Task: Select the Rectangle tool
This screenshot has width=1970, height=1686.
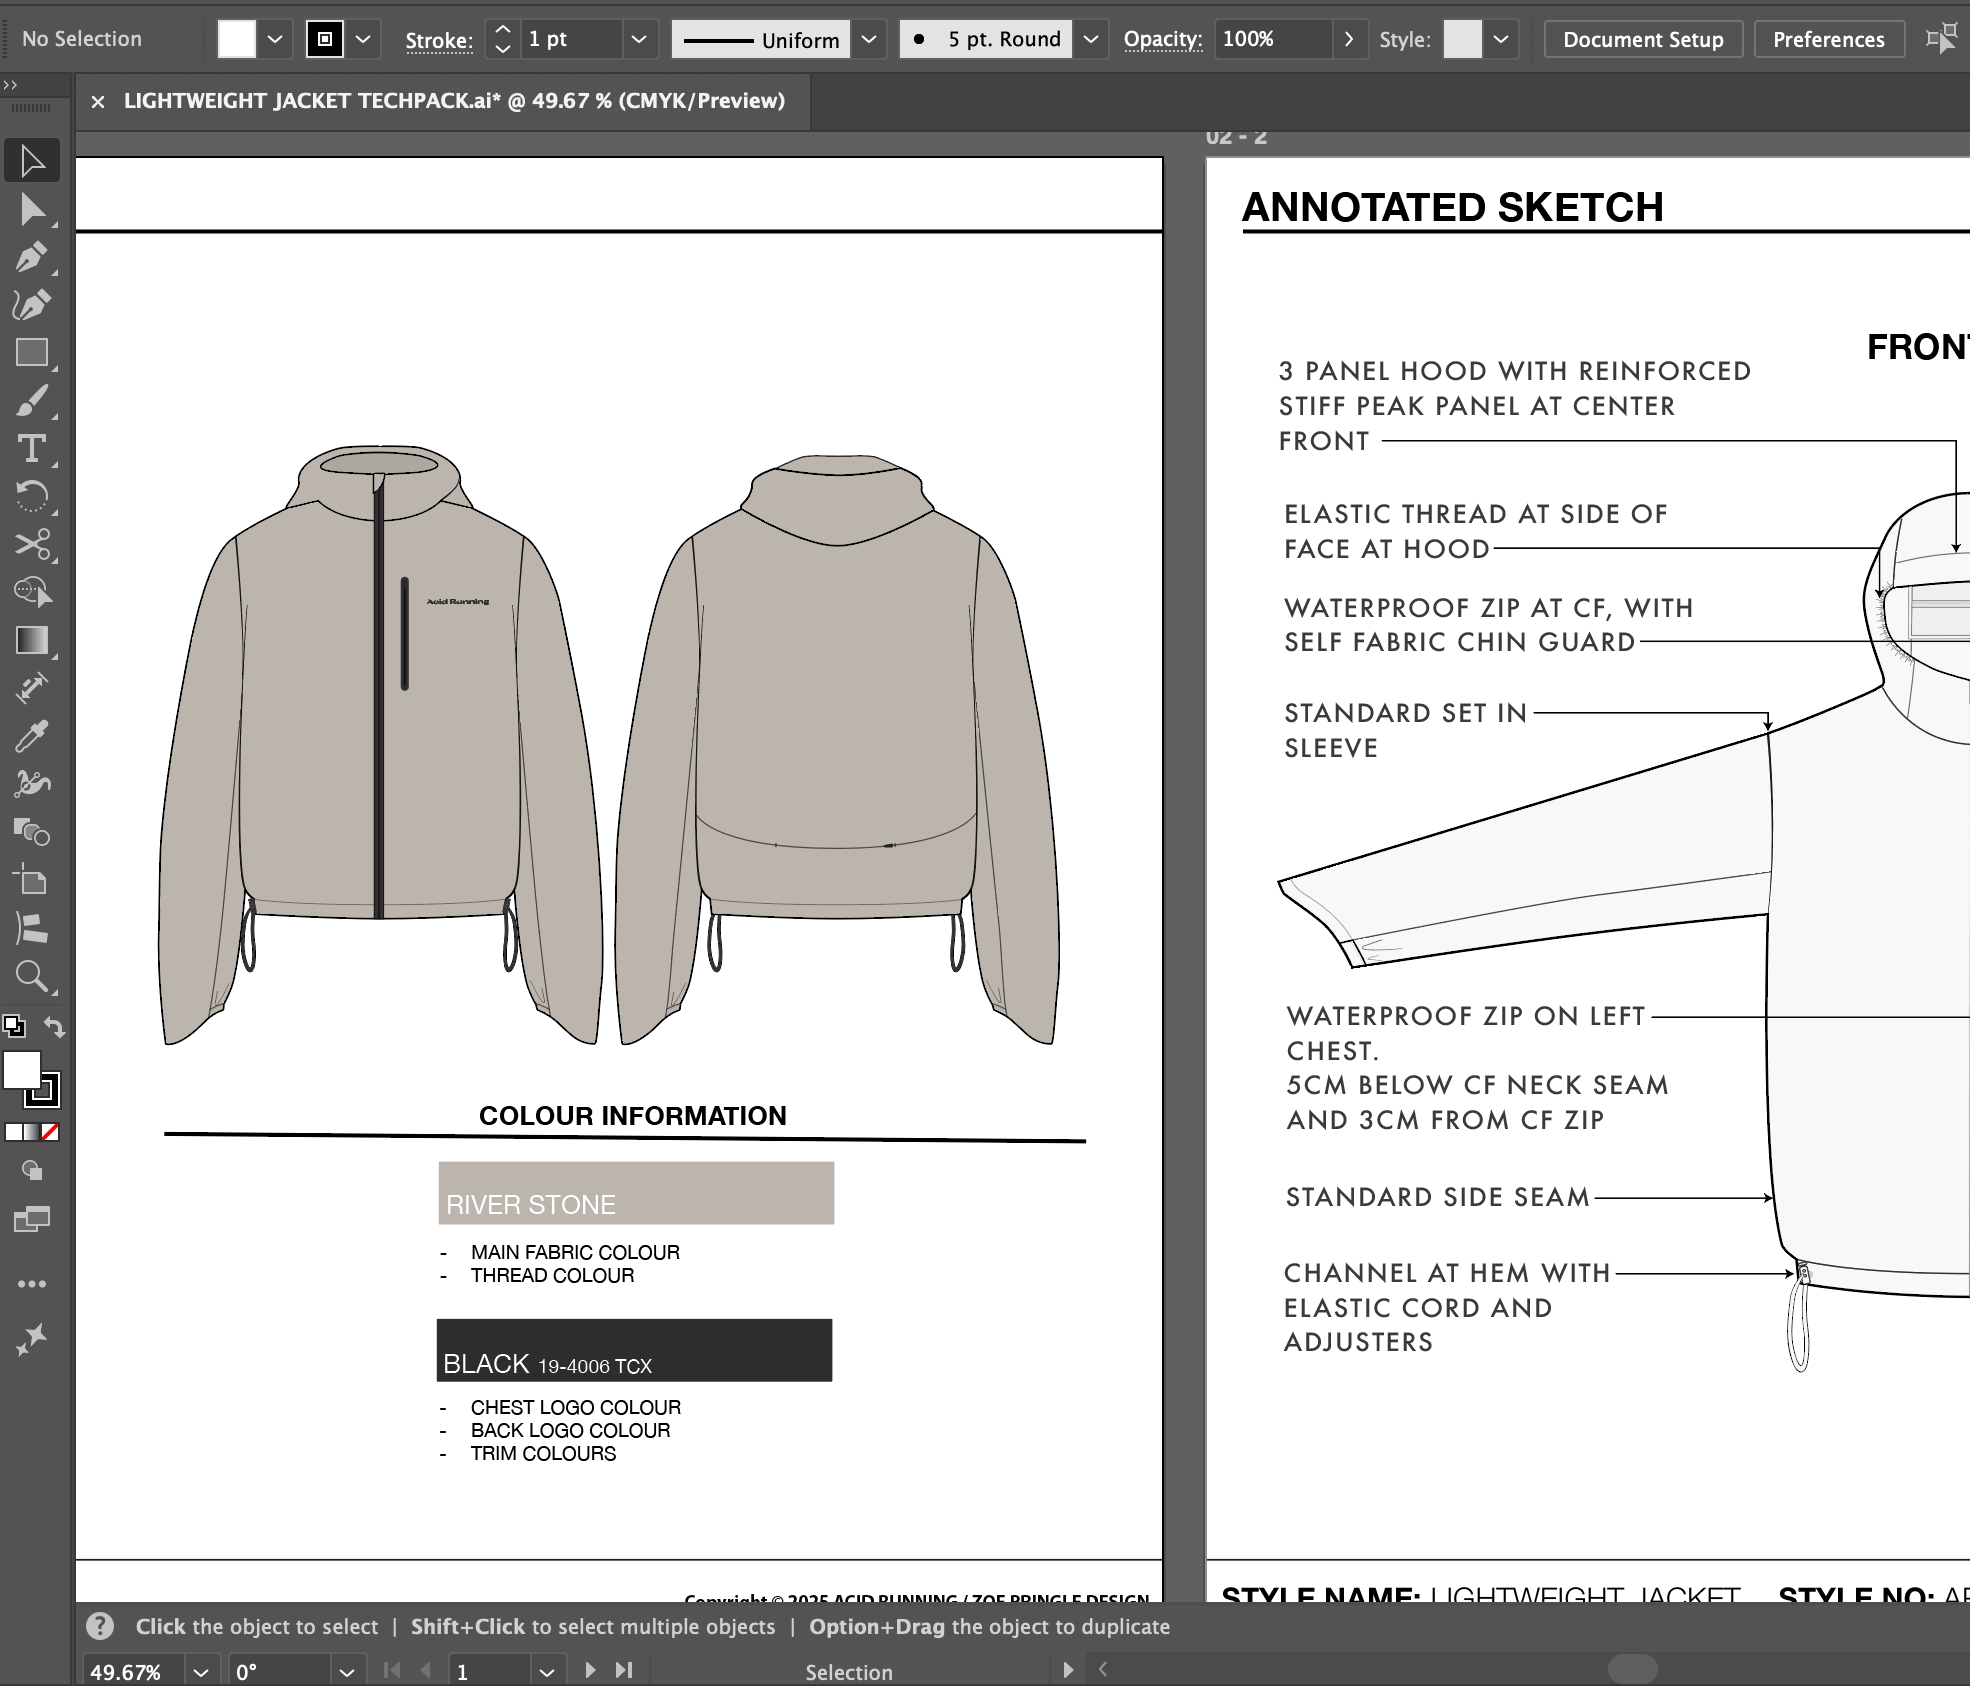Action: point(32,353)
